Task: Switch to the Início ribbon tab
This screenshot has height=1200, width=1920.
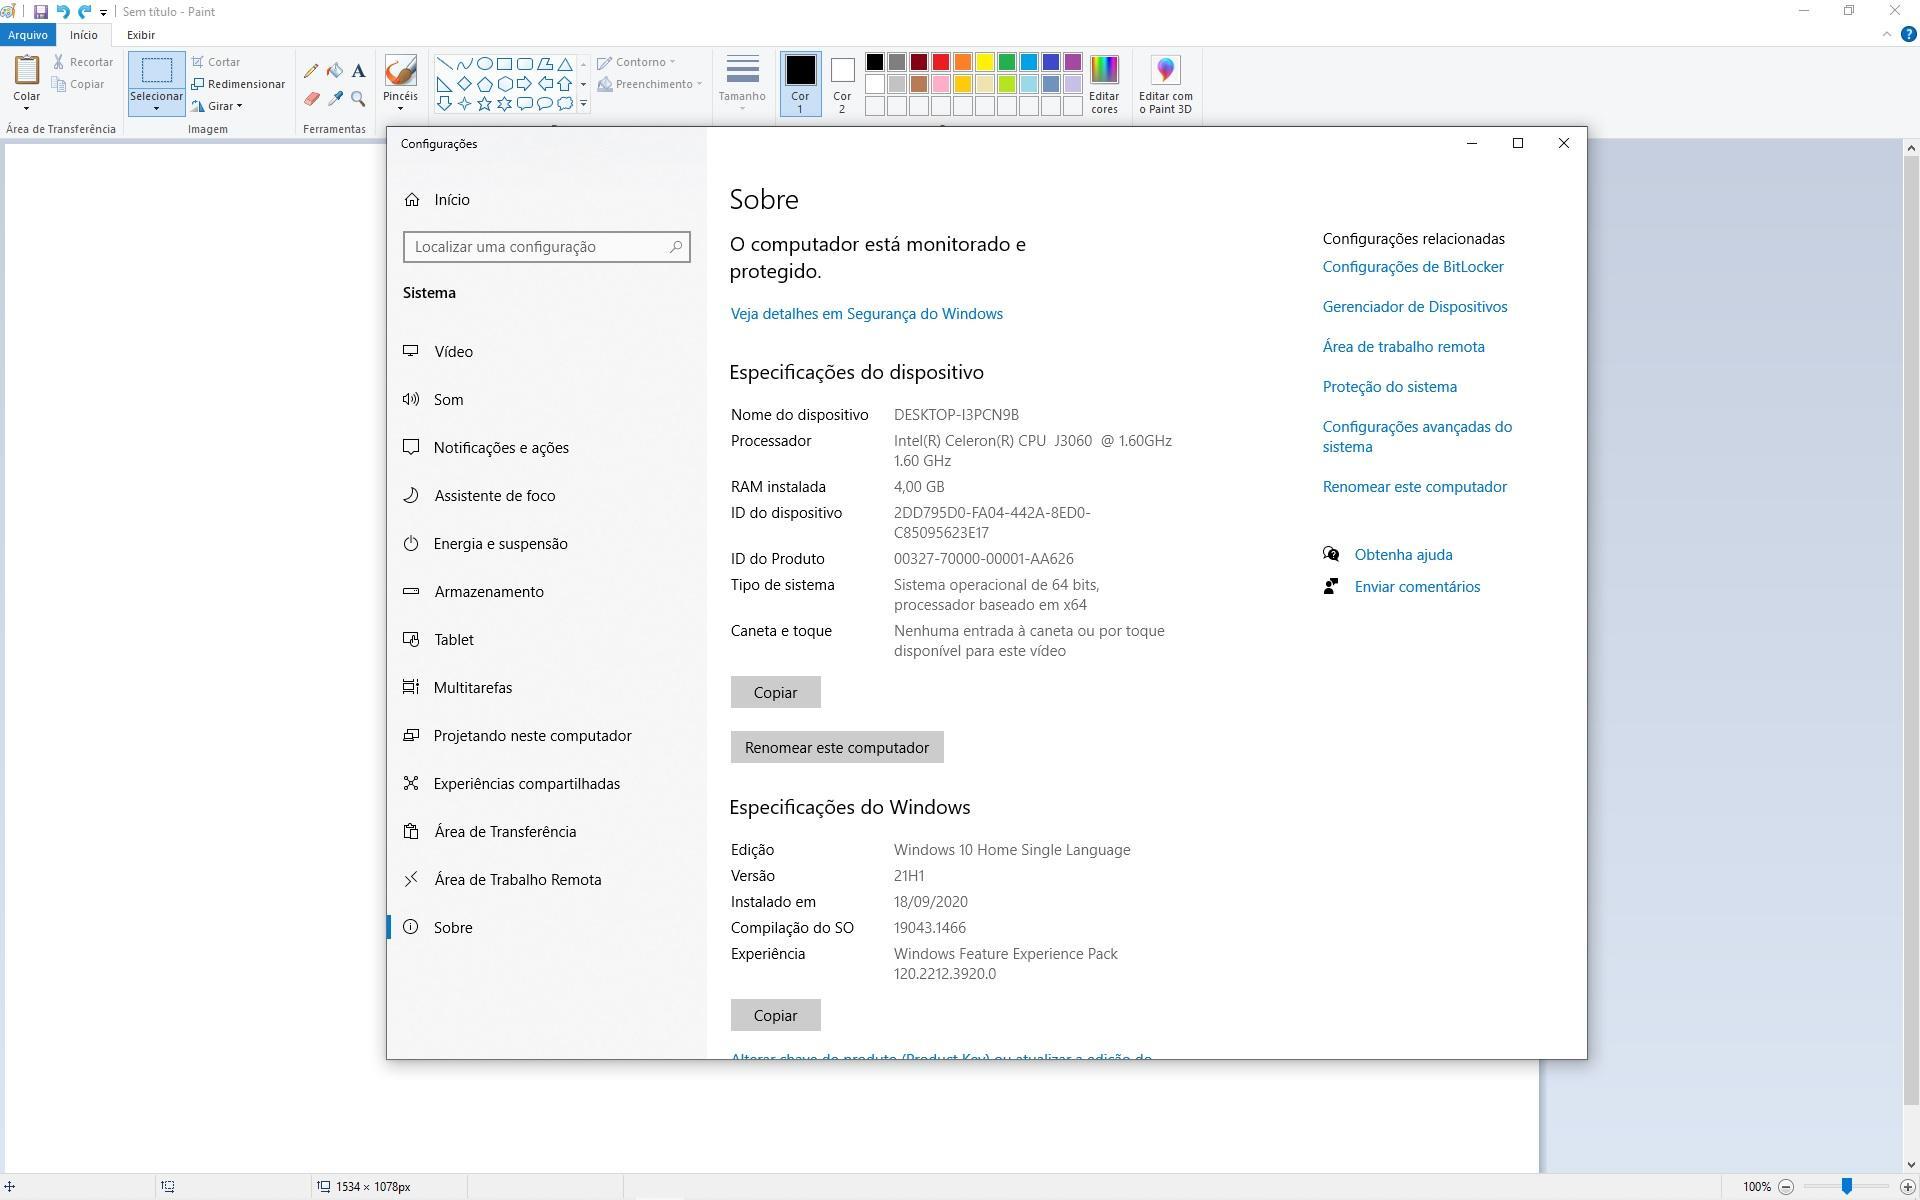Action: pos(84,35)
